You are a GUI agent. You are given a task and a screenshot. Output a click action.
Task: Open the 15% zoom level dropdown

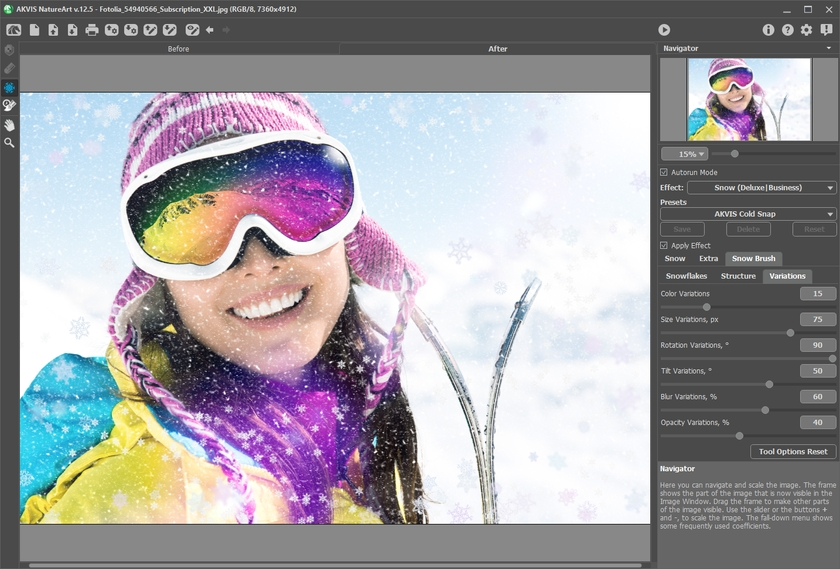684,154
